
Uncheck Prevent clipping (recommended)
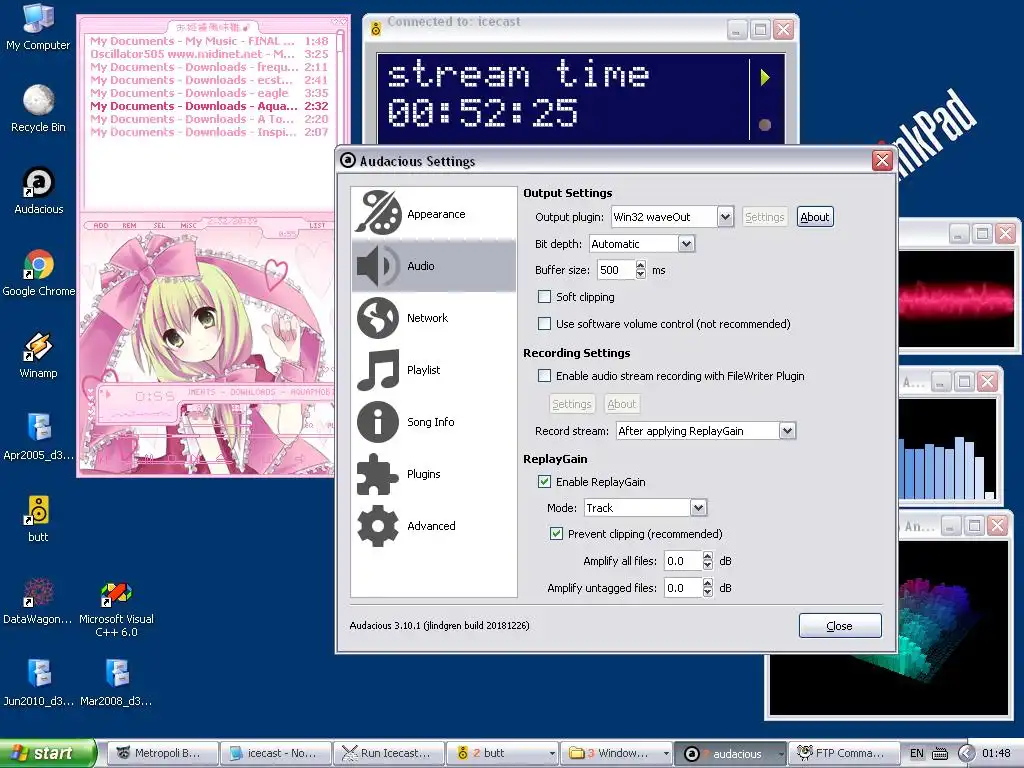click(556, 534)
